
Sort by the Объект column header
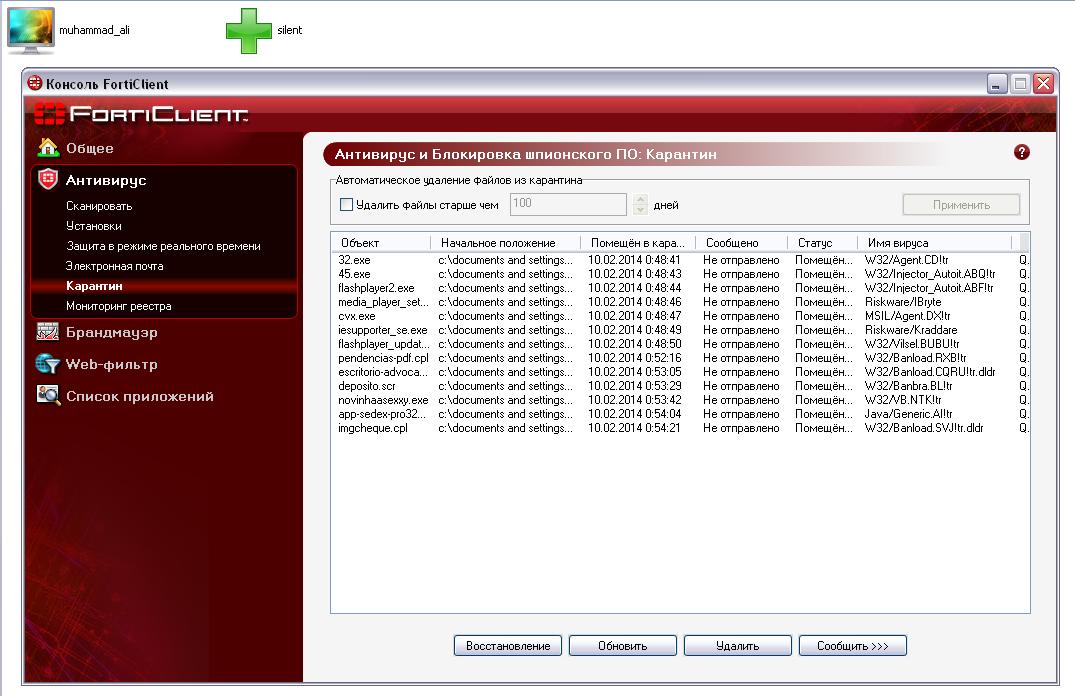(381, 243)
